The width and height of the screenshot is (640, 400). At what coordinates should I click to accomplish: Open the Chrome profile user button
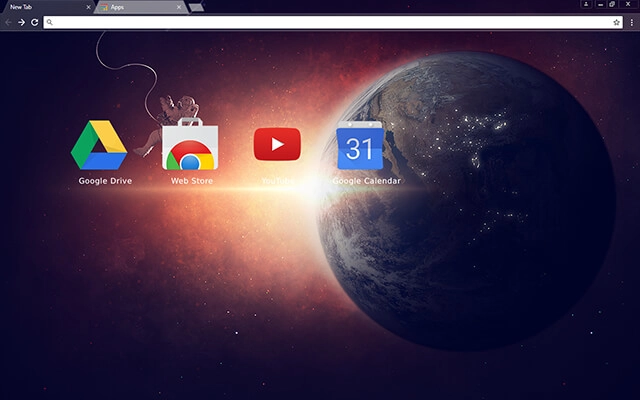point(586,4)
